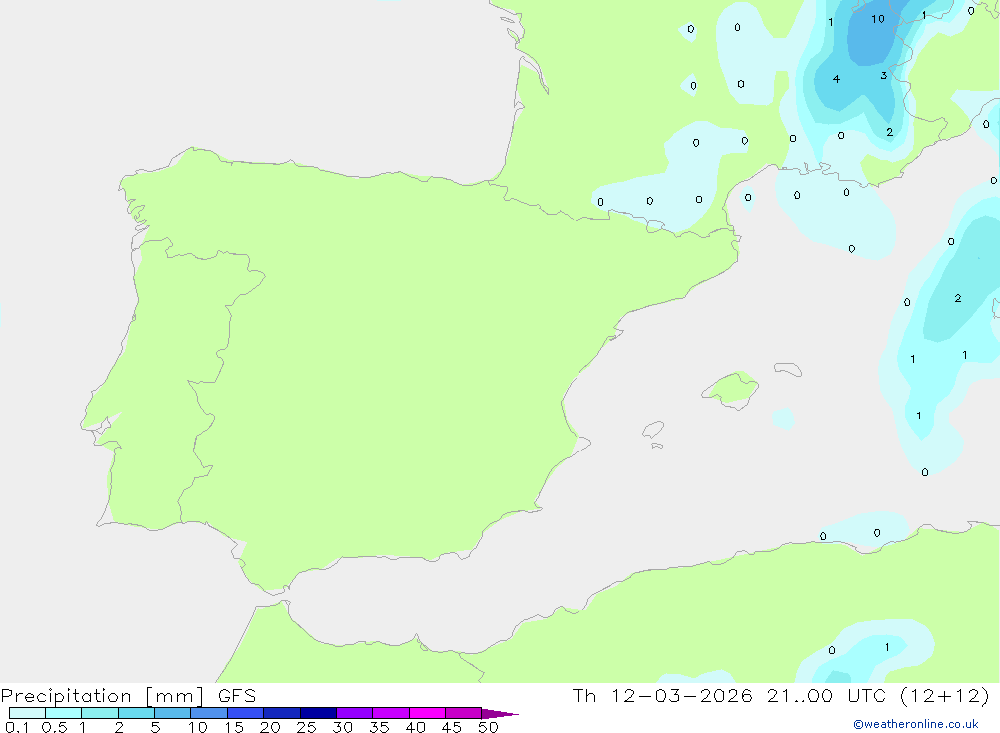Click the "20" legend scale label

(x=270, y=727)
